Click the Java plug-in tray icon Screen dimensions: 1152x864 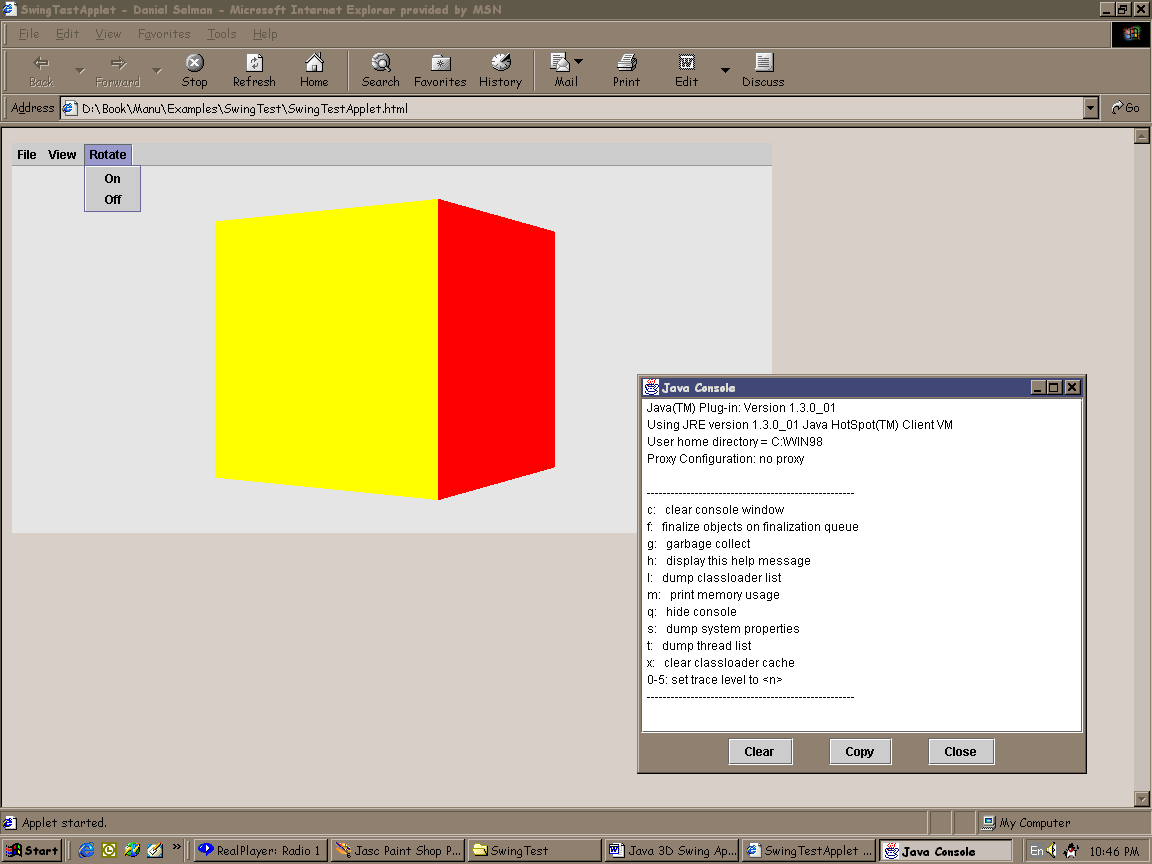(x=1072, y=851)
